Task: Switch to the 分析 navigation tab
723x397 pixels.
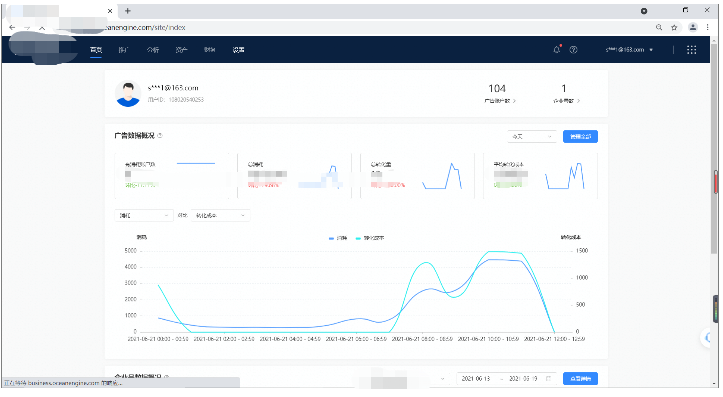Action: [x=153, y=50]
